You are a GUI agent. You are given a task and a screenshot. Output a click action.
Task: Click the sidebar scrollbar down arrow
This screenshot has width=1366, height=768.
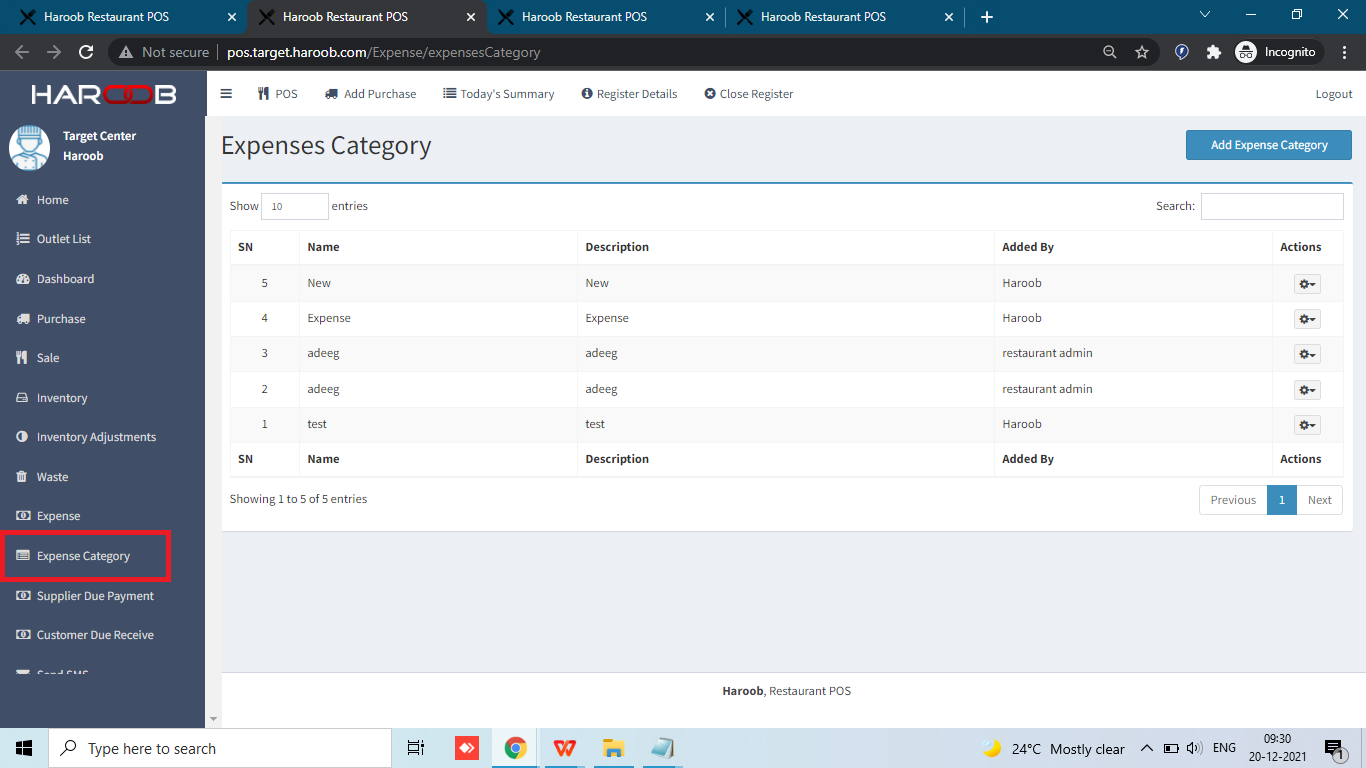[x=213, y=720]
